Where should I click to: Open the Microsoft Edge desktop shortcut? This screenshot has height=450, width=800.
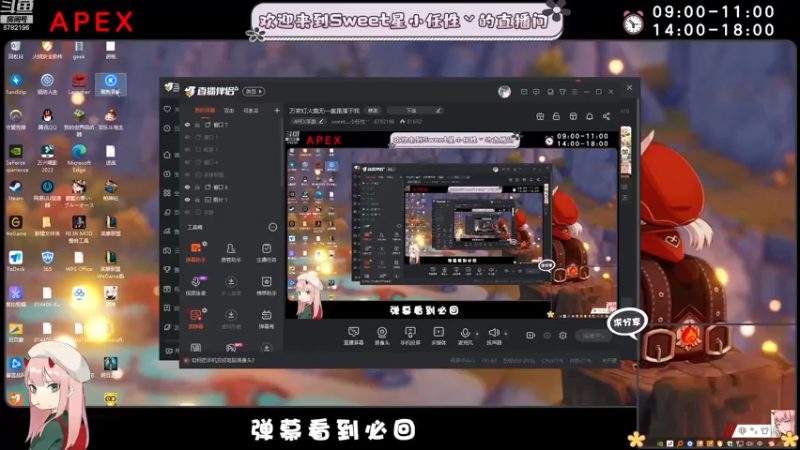79,157
